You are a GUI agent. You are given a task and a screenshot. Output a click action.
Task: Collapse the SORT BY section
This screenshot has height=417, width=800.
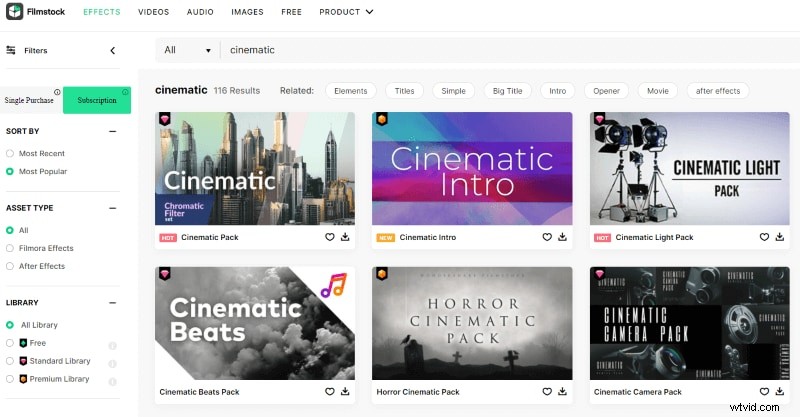point(112,131)
